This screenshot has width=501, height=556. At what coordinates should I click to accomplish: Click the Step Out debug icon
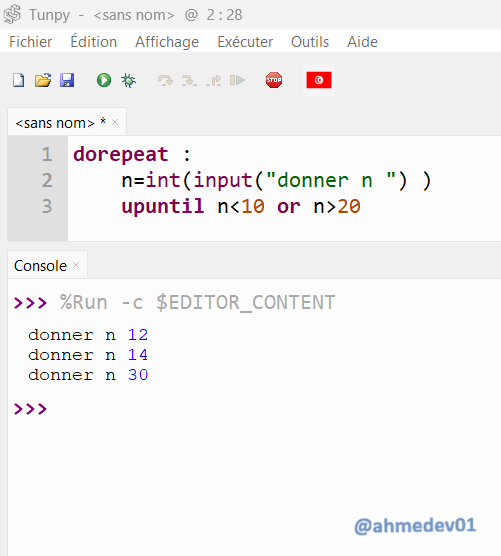[x=213, y=80]
